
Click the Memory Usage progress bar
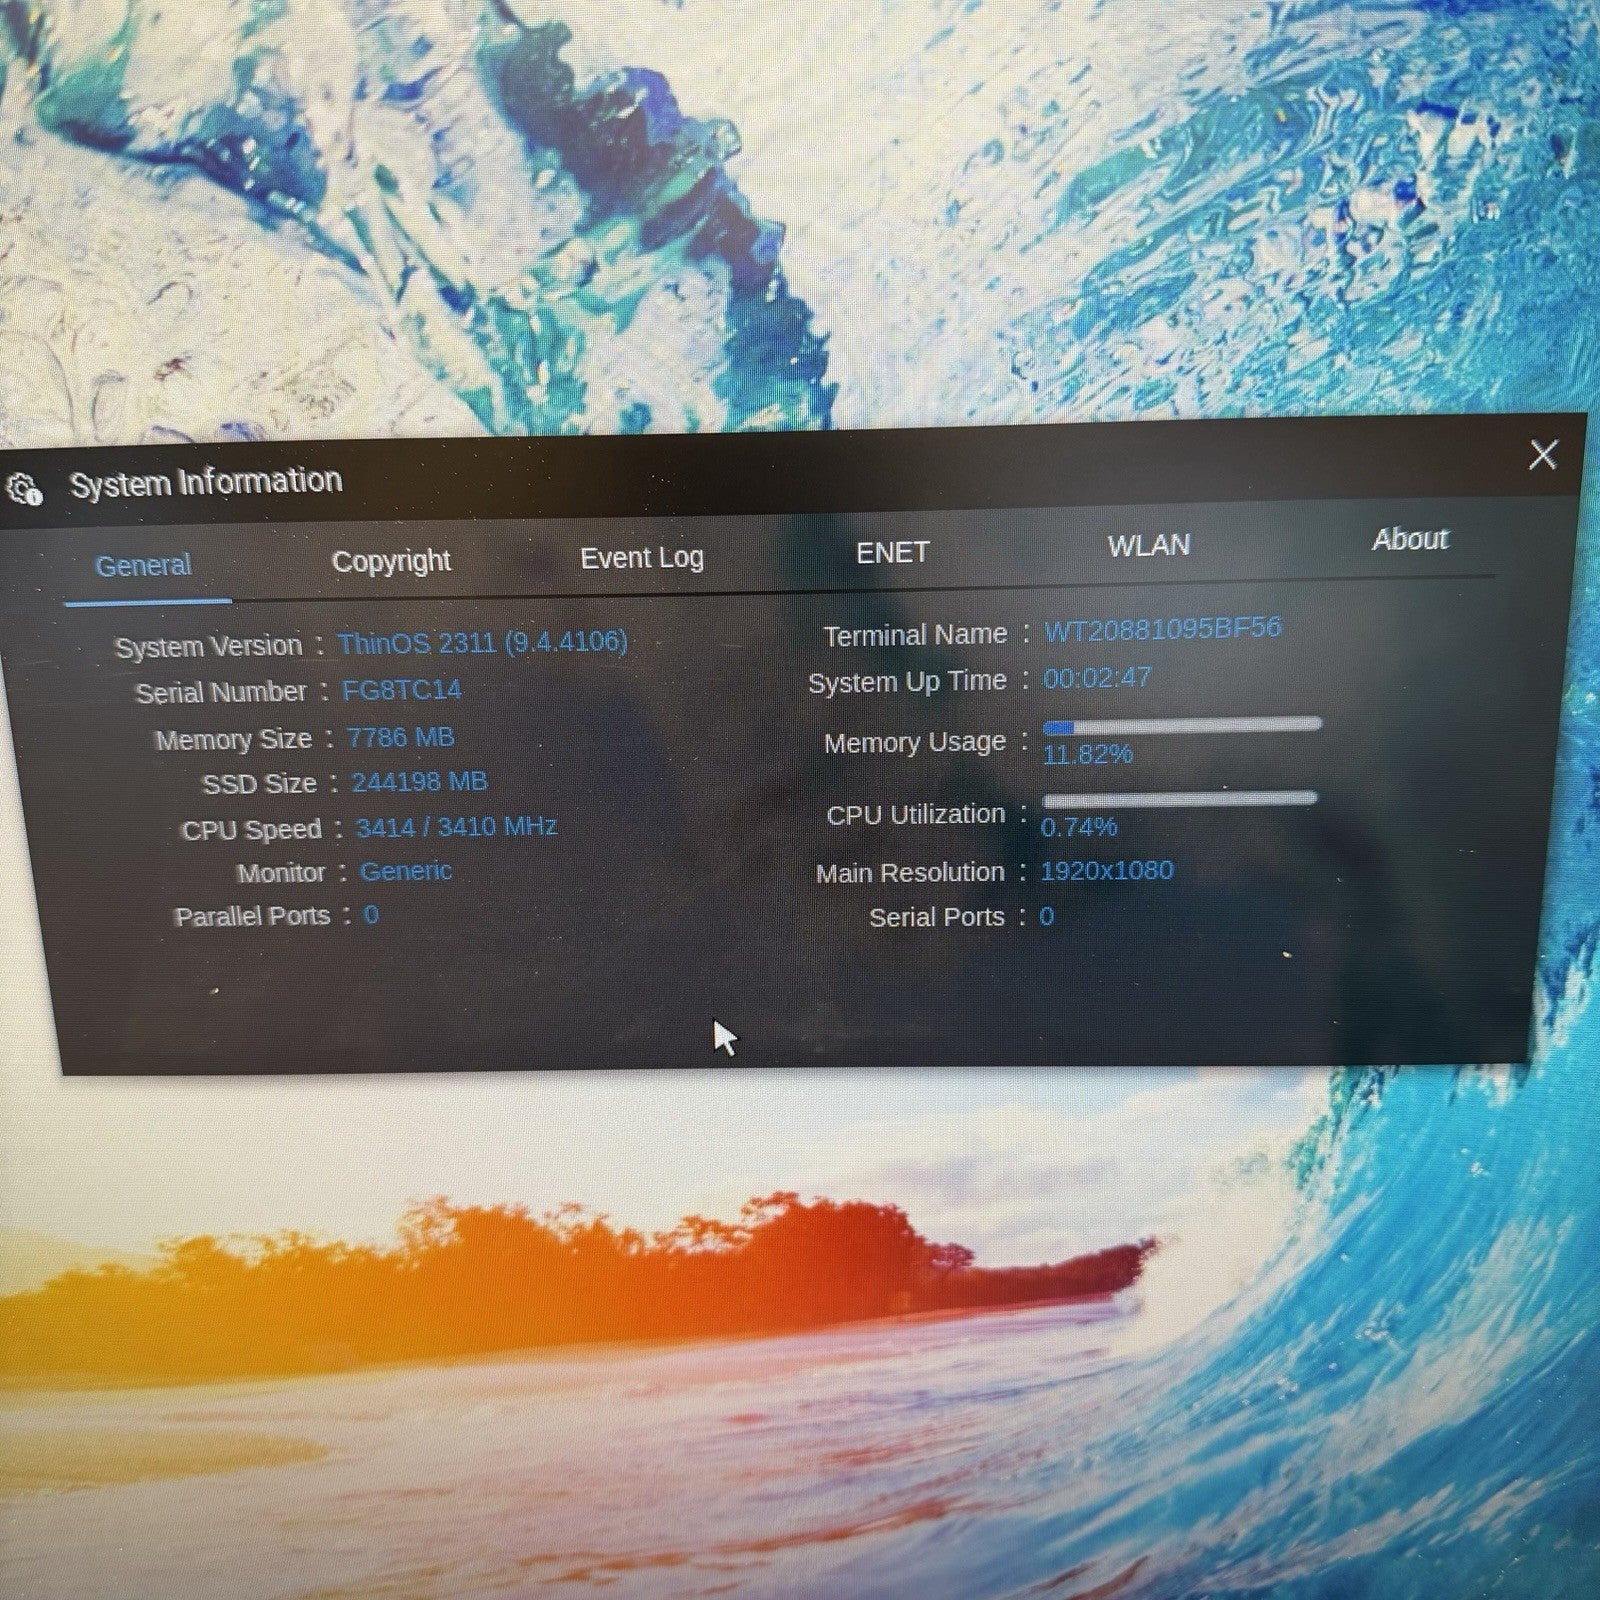coord(1181,725)
